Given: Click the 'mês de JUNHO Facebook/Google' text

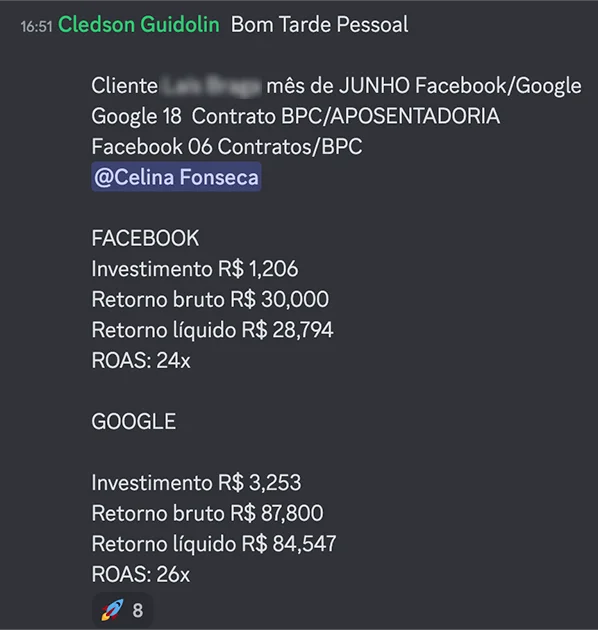Looking at the screenshot, I should [424, 86].
